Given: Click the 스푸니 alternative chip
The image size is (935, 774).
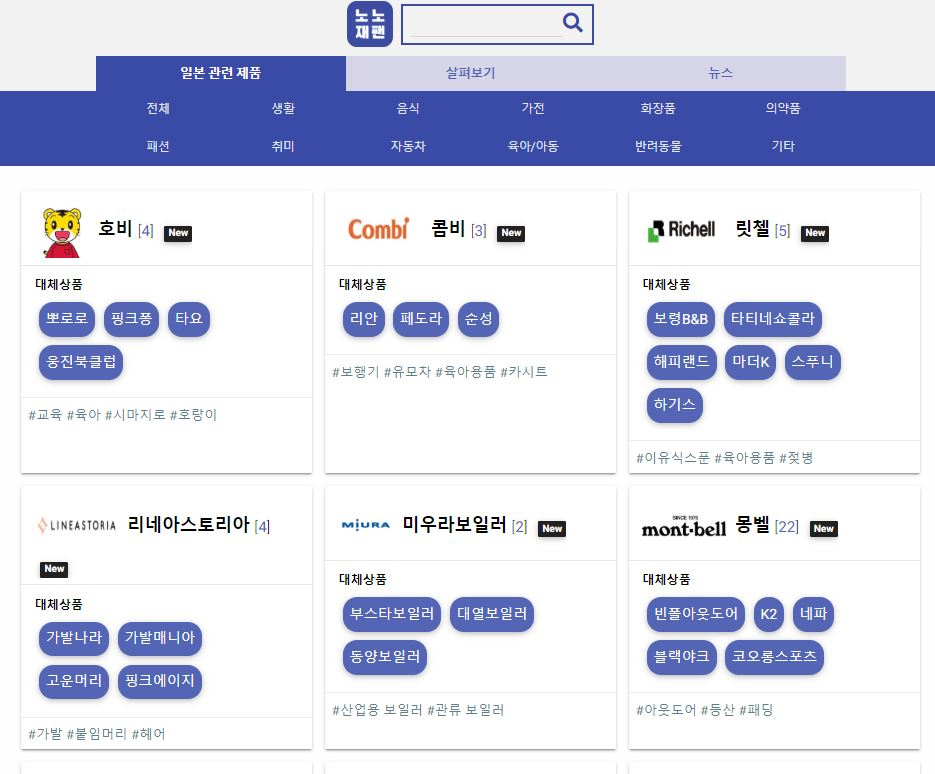Looking at the screenshot, I should [812, 361].
